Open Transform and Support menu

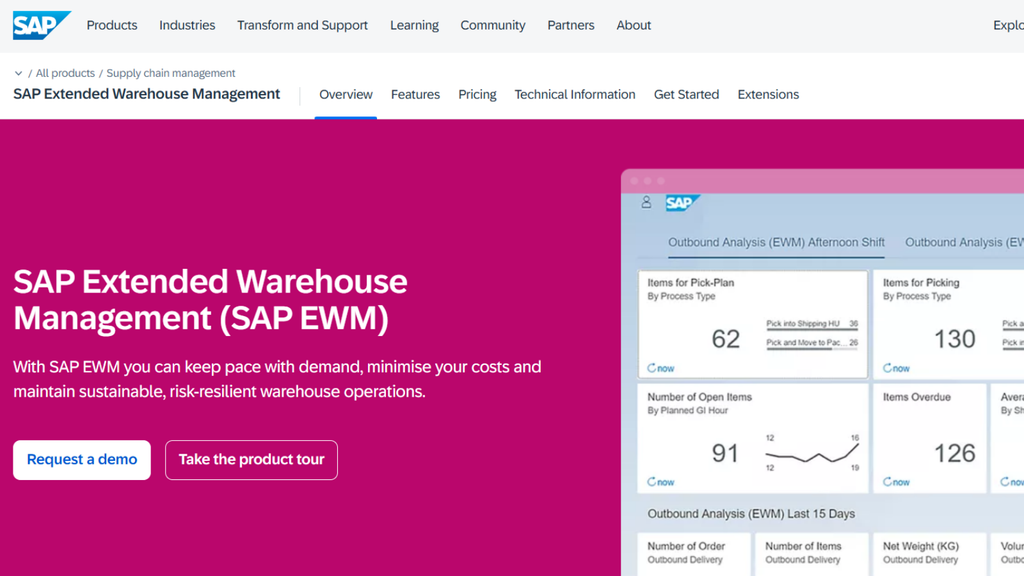pos(302,25)
